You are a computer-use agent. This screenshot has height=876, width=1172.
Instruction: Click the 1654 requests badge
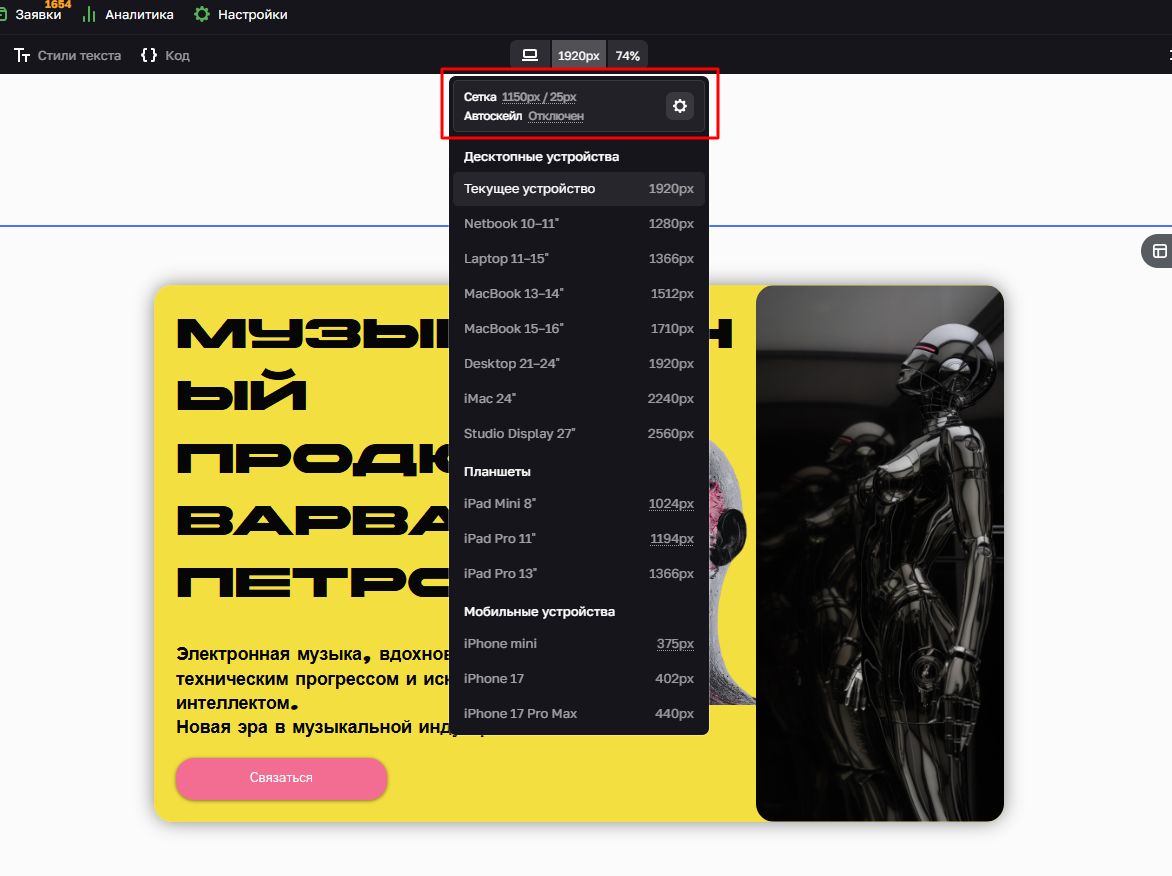pyautogui.click(x=58, y=4)
